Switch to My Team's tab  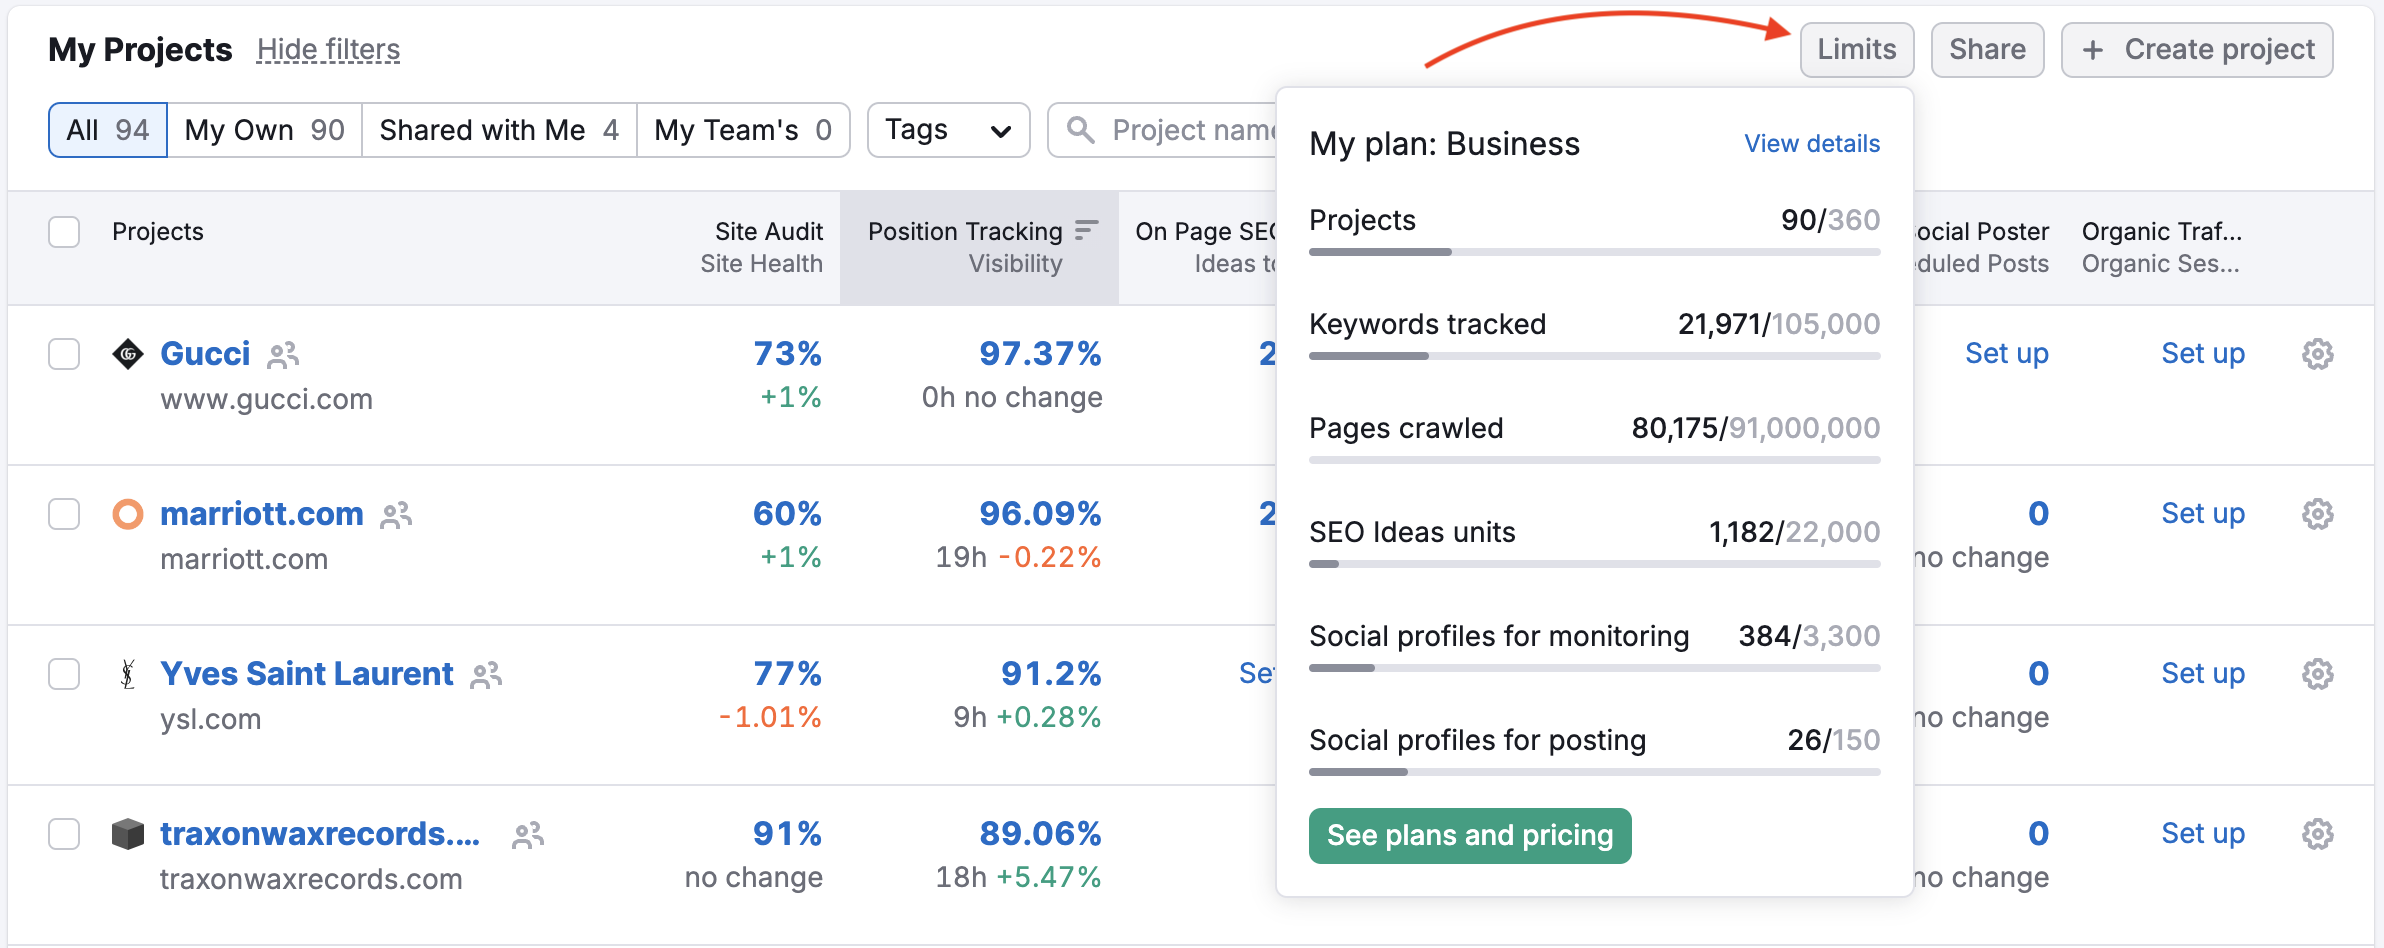(x=743, y=130)
